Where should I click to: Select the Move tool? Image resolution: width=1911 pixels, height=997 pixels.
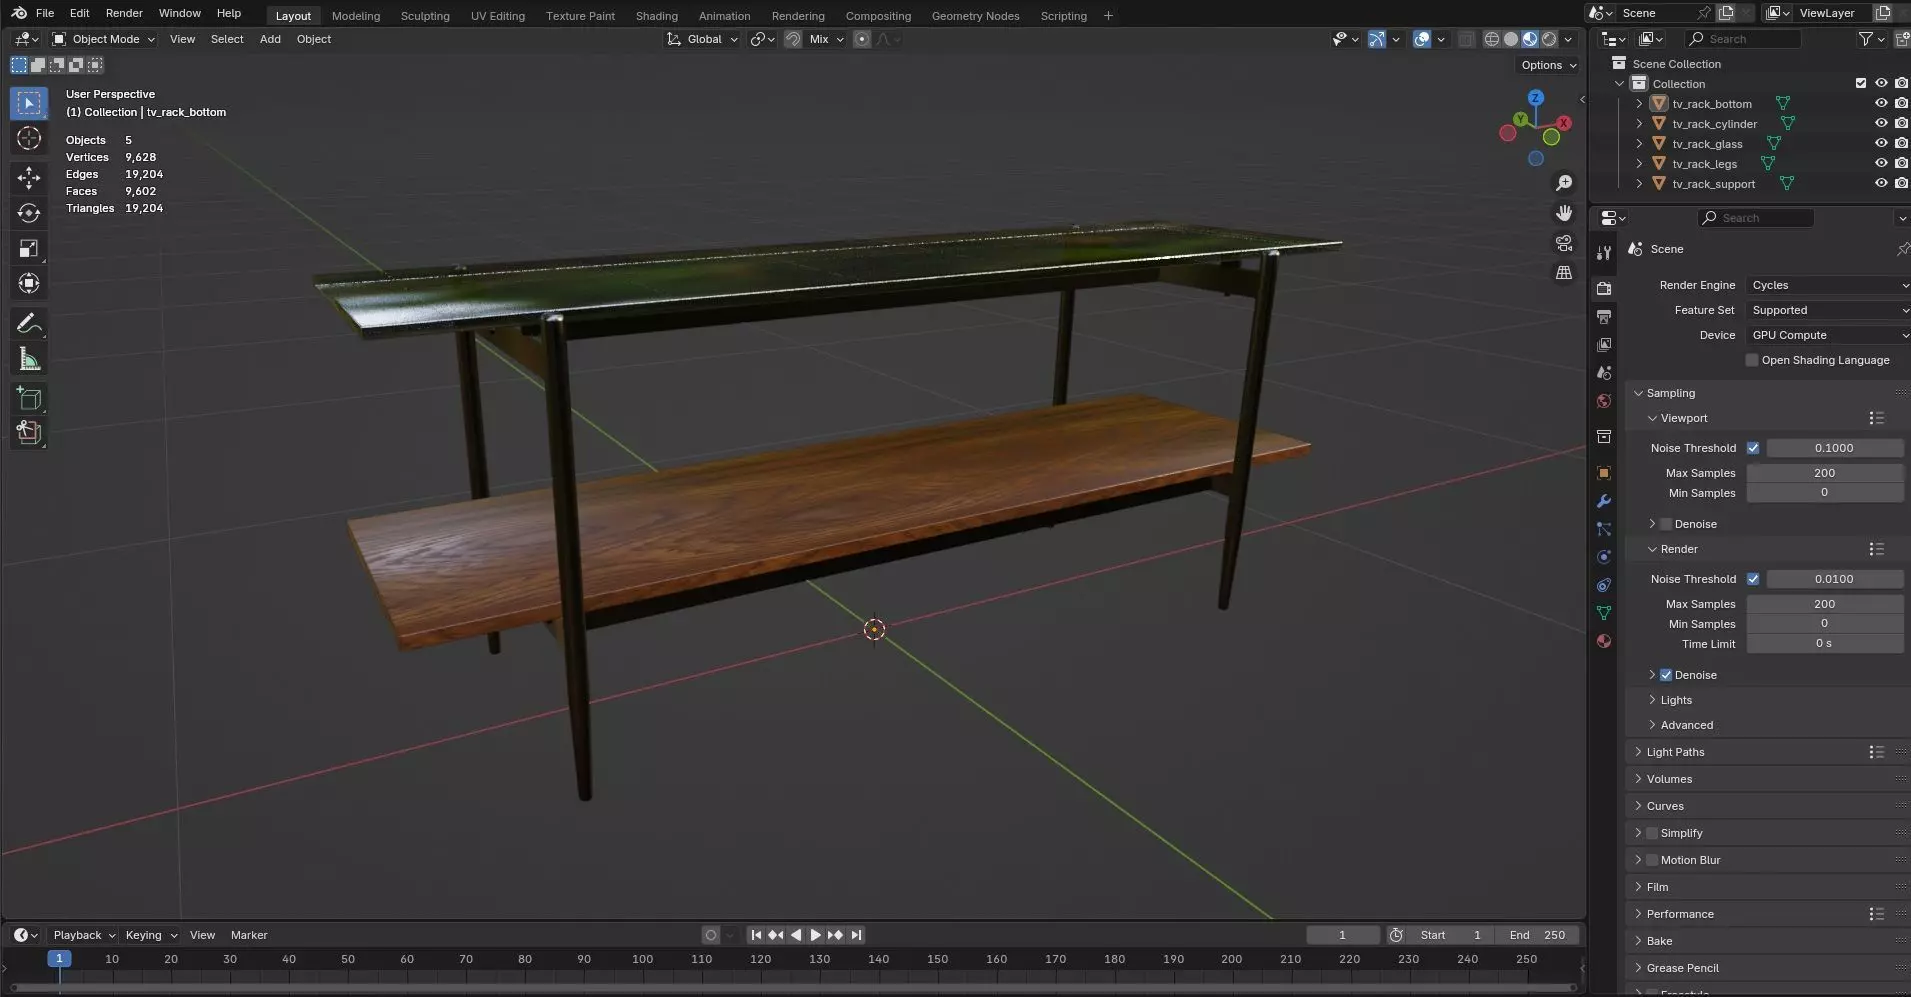29,178
